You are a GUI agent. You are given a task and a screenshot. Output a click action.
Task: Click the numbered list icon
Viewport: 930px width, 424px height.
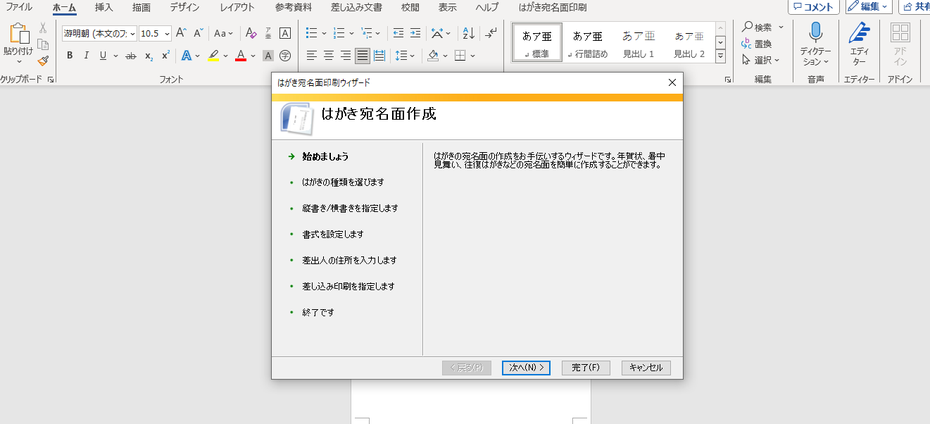[x=339, y=33]
